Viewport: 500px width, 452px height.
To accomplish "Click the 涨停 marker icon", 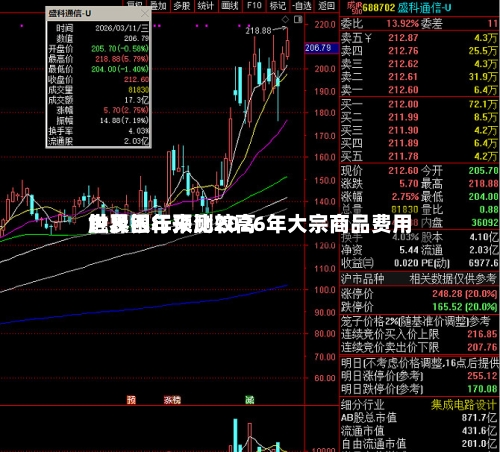I will coord(172,400).
